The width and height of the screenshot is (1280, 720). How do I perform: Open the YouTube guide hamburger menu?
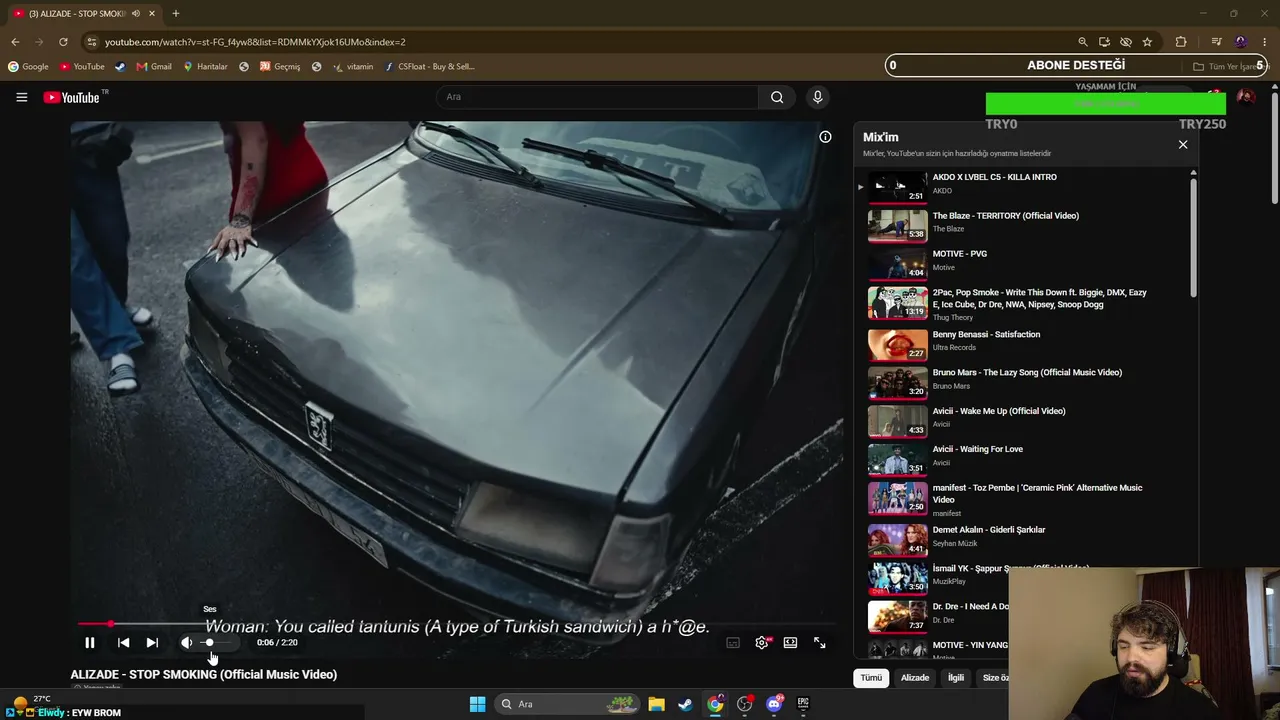point(21,97)
